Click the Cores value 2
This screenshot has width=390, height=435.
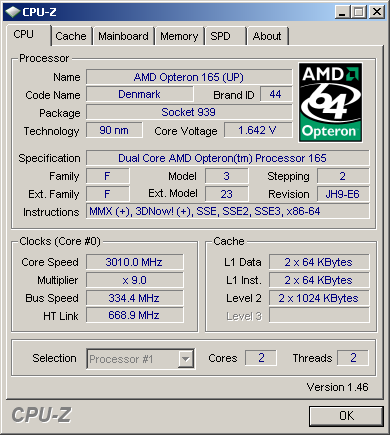[x=261, y=358]
